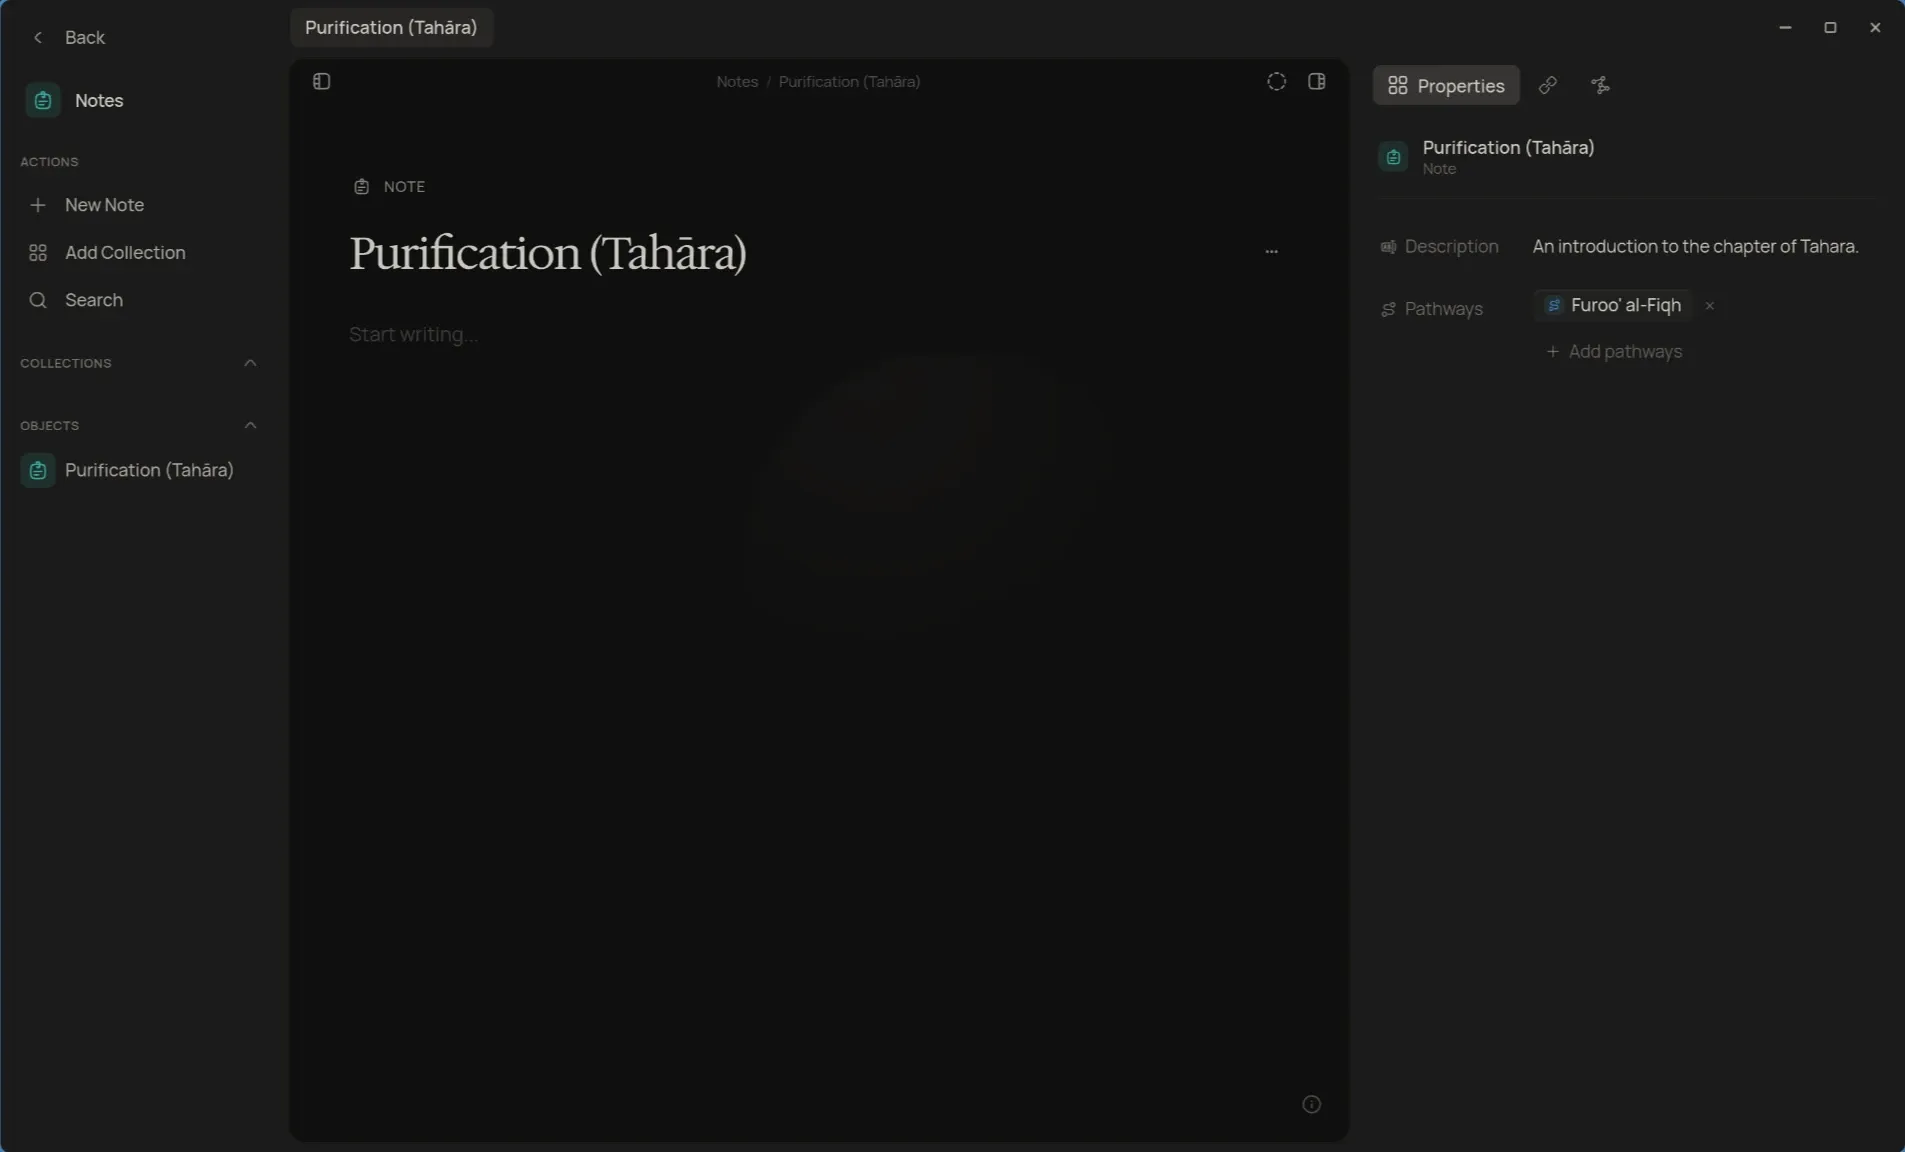The width and height of the screenshot is (1905, 1152).
Task: Open the links tab icon
Action: click(1547, 86)
